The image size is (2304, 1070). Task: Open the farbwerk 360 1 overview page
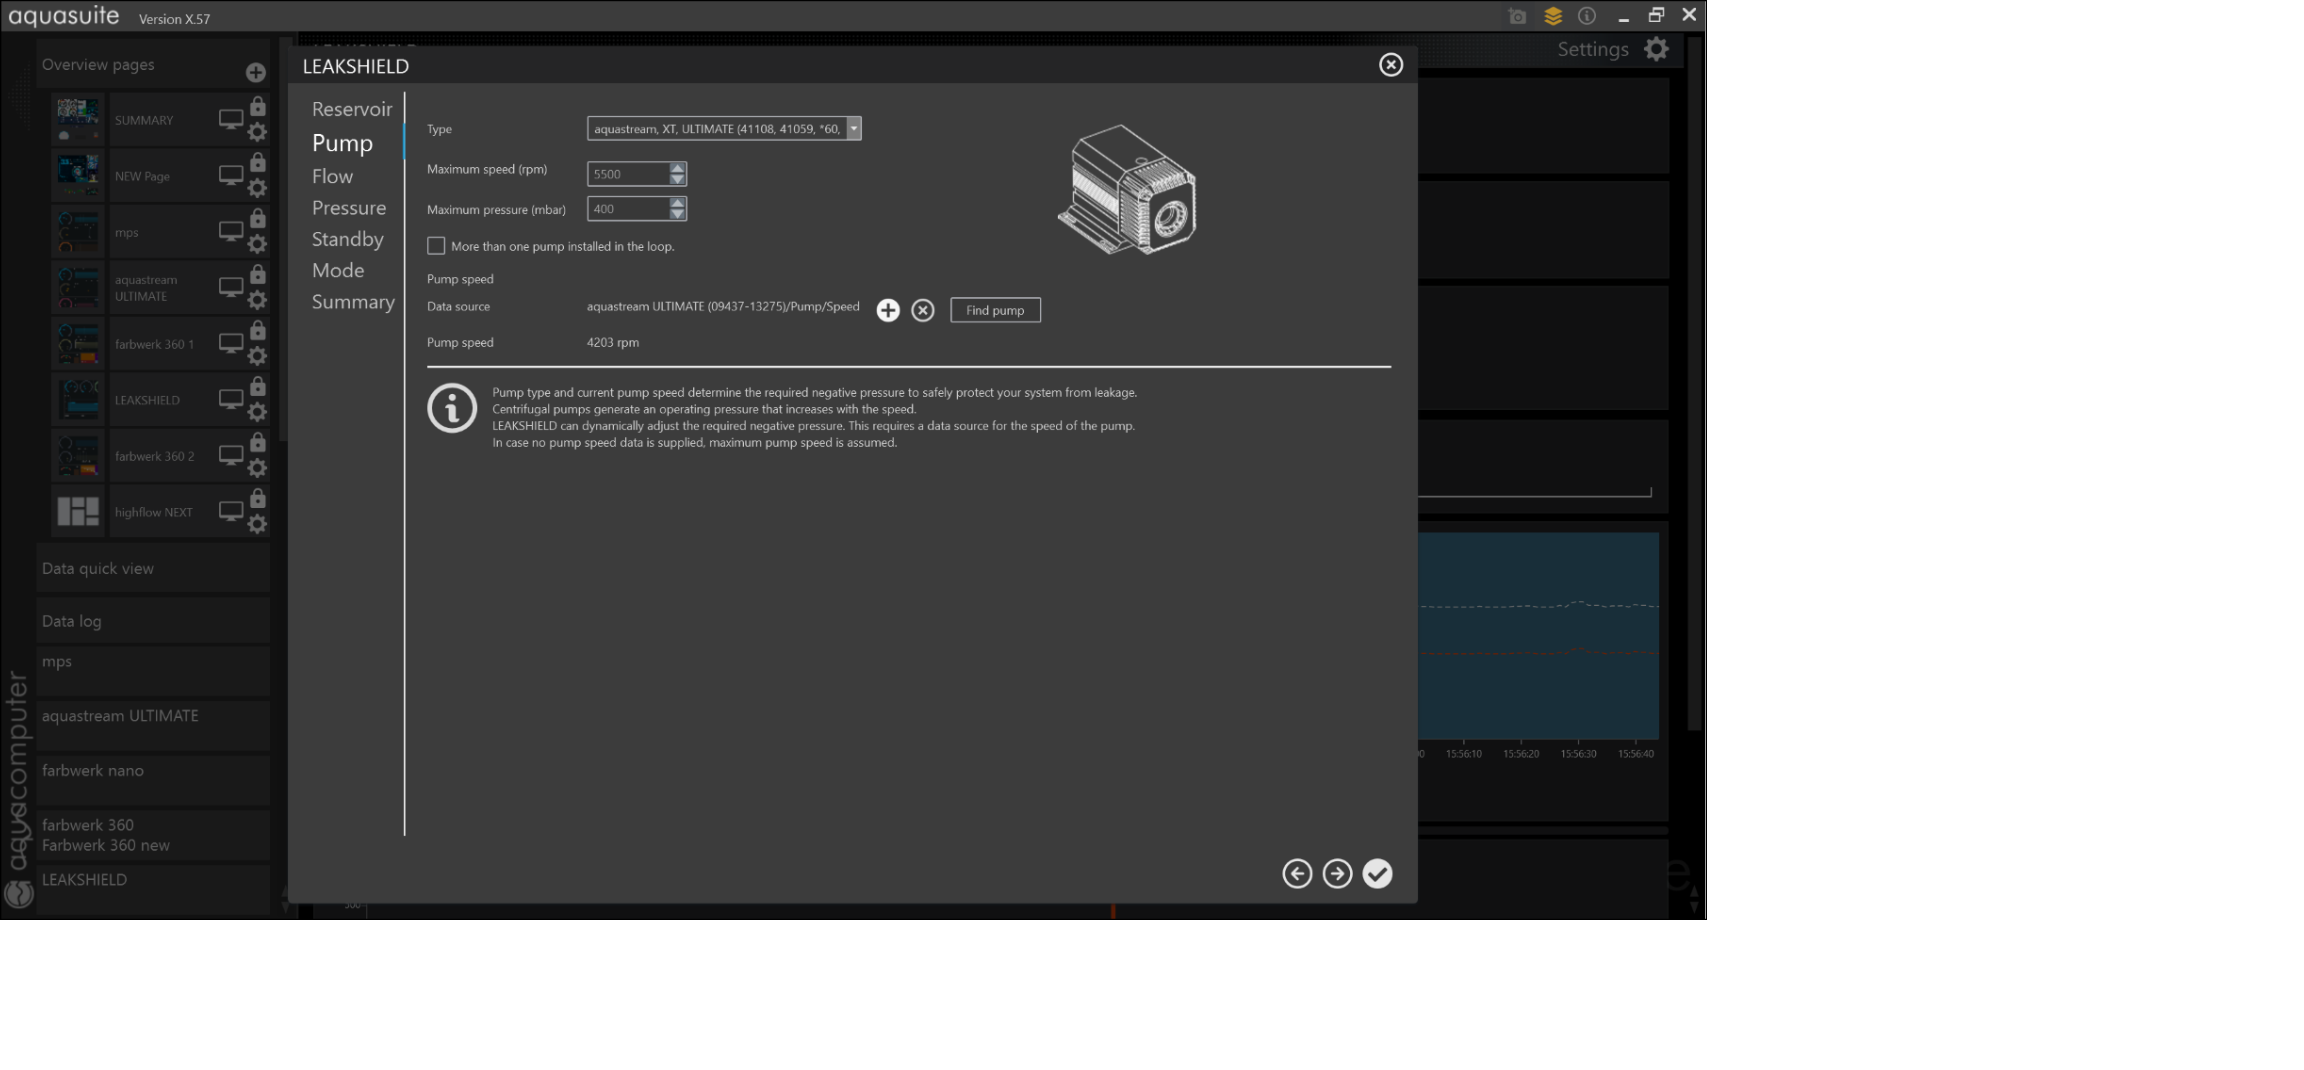pos(154,344)
